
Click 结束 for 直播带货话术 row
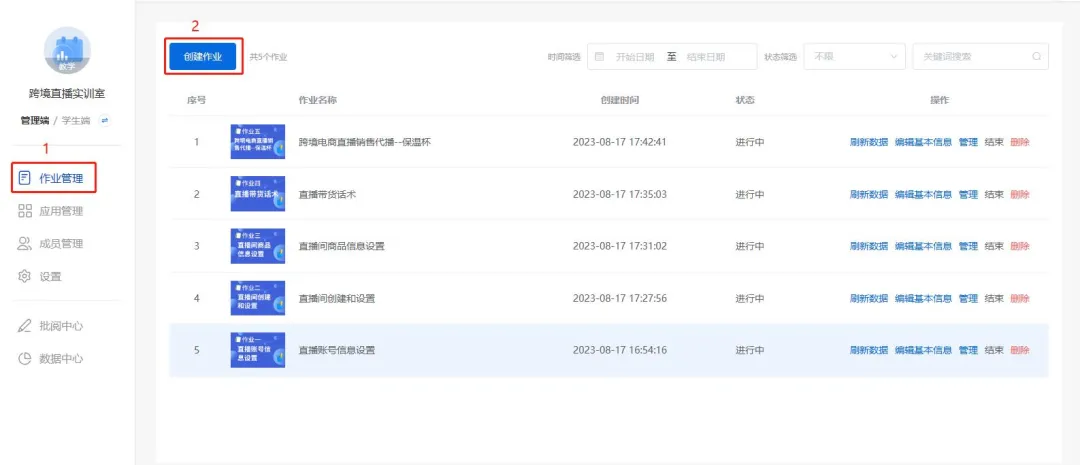coord(994,194)
